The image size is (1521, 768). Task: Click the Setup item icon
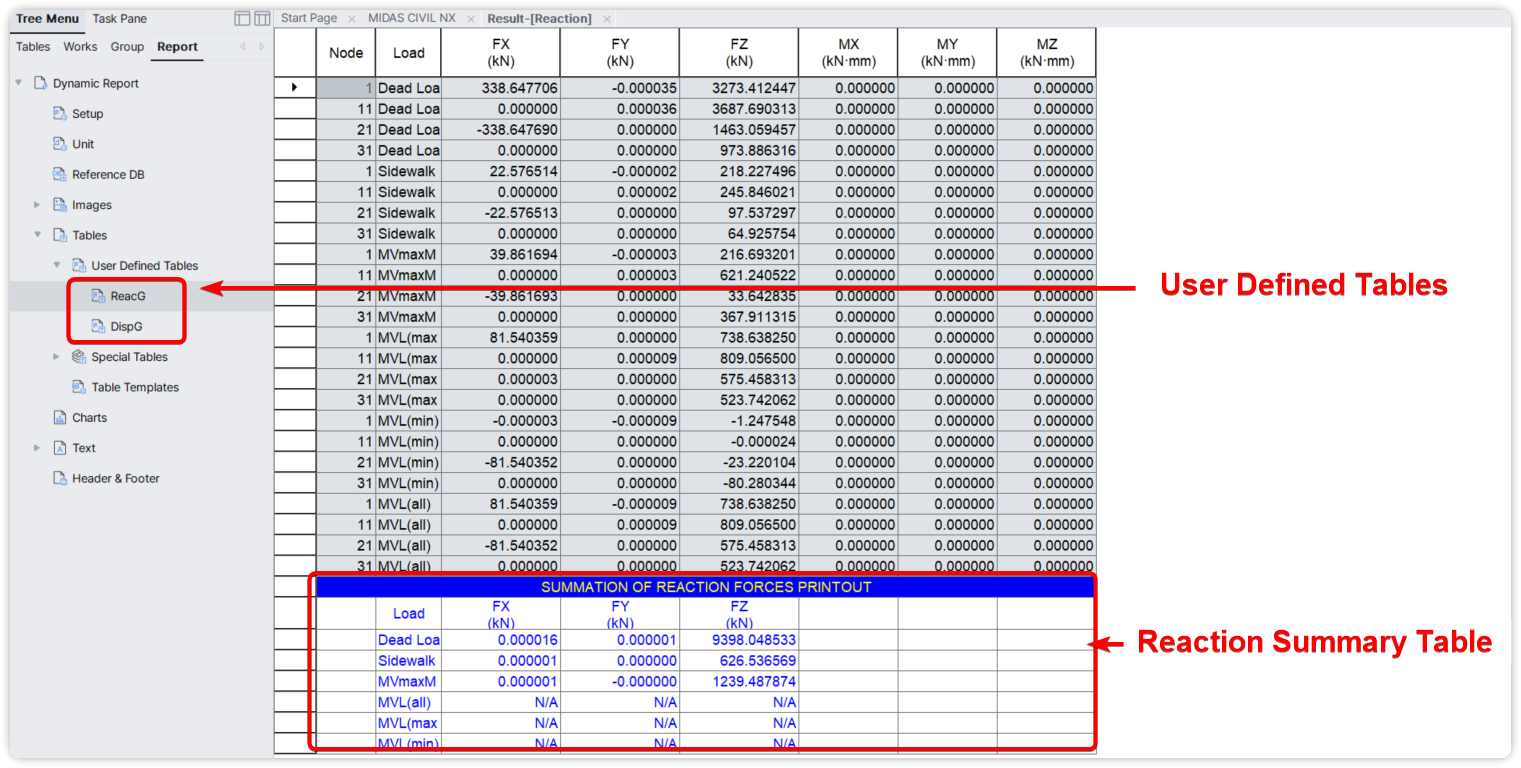click(x=59, y=114)
